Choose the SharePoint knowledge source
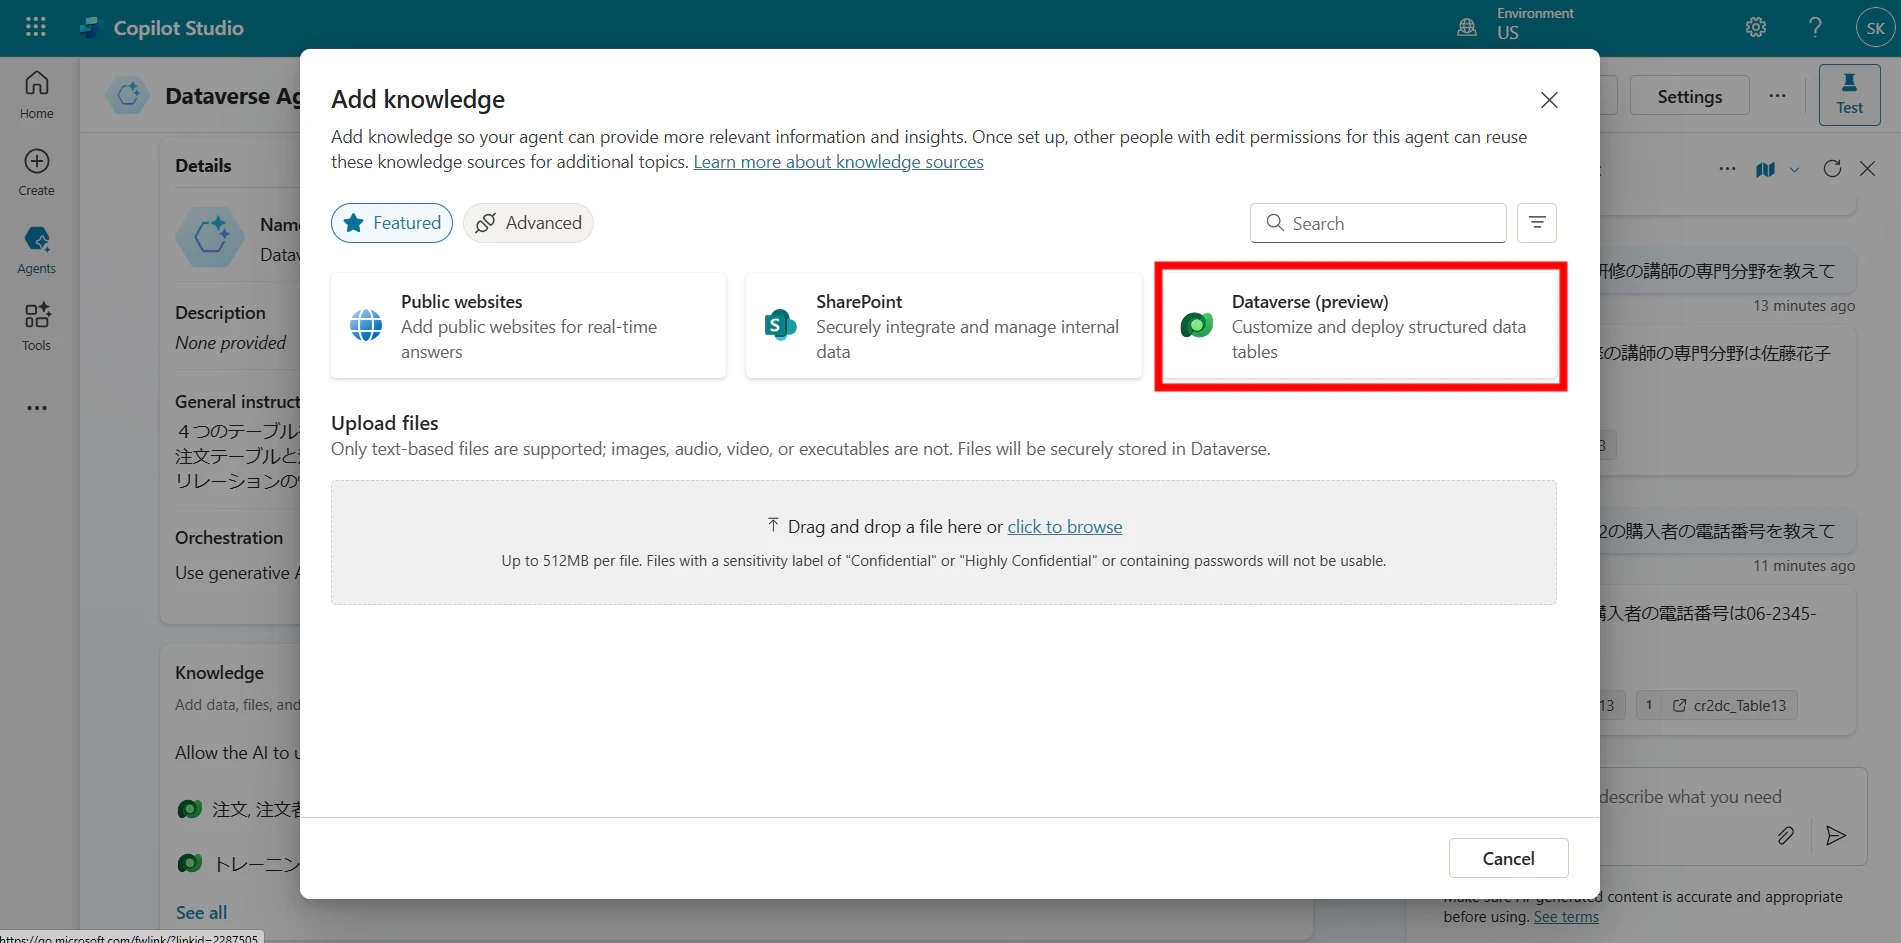The height and width of the screenshot is (943, 1901). 944,326
